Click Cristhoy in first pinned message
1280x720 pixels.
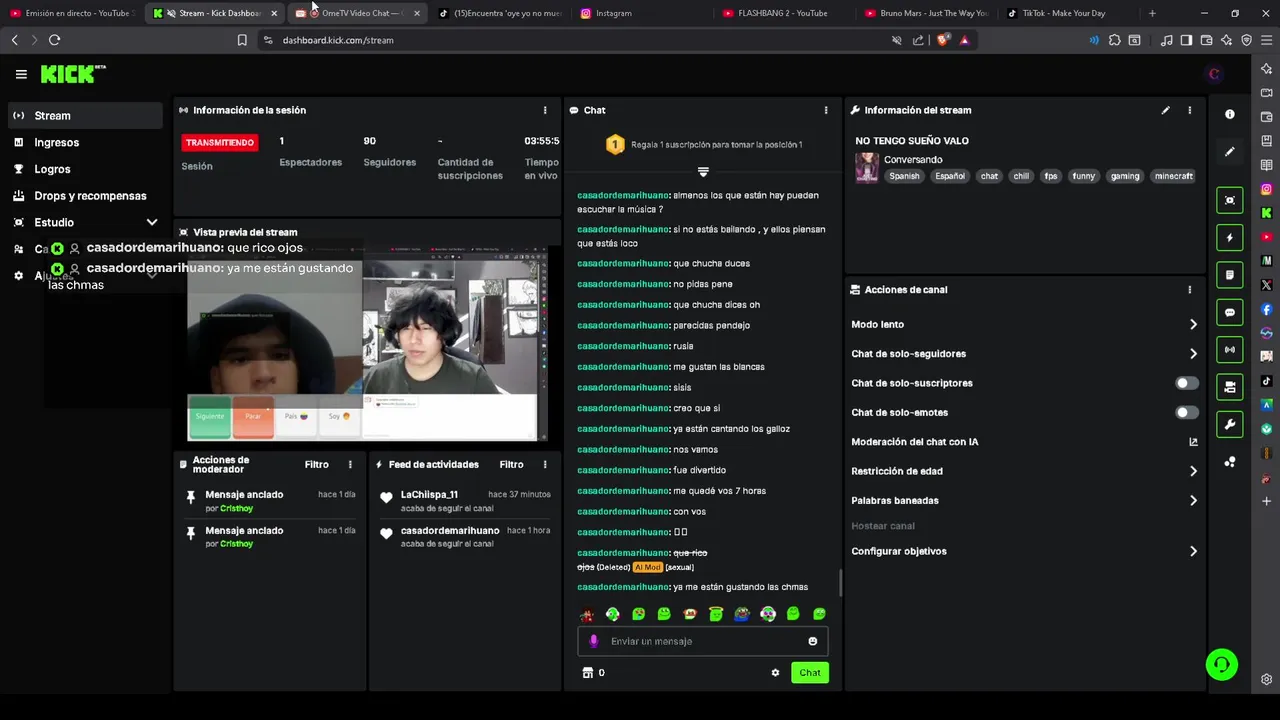237,509
